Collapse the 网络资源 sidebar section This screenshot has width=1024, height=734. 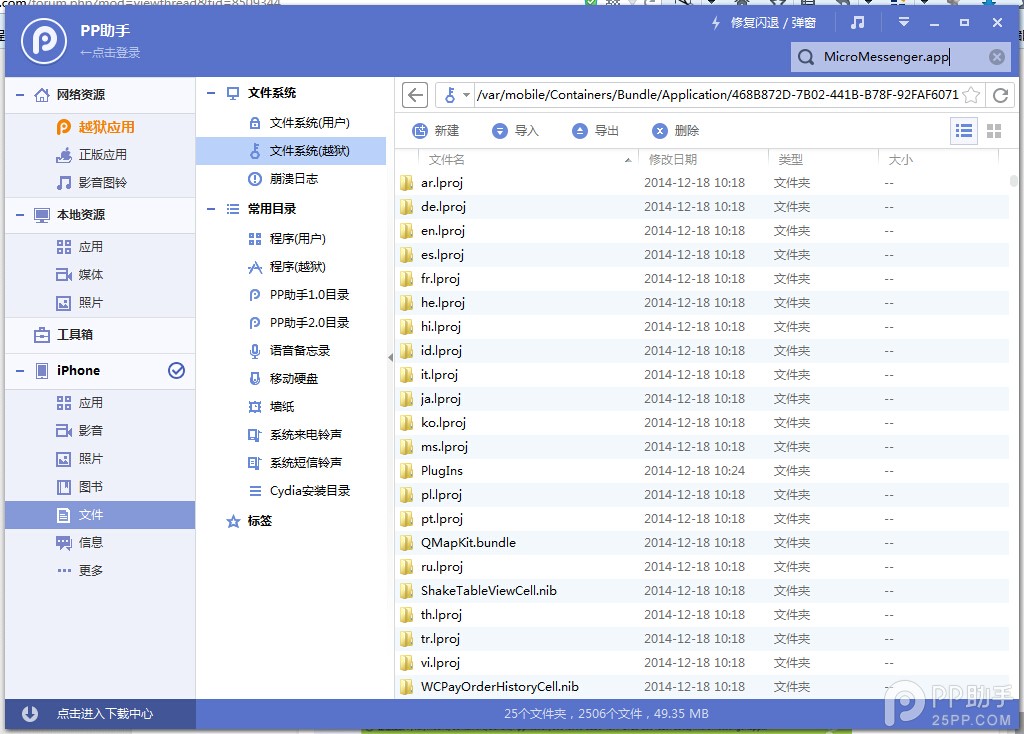click(x=20, y=94)
